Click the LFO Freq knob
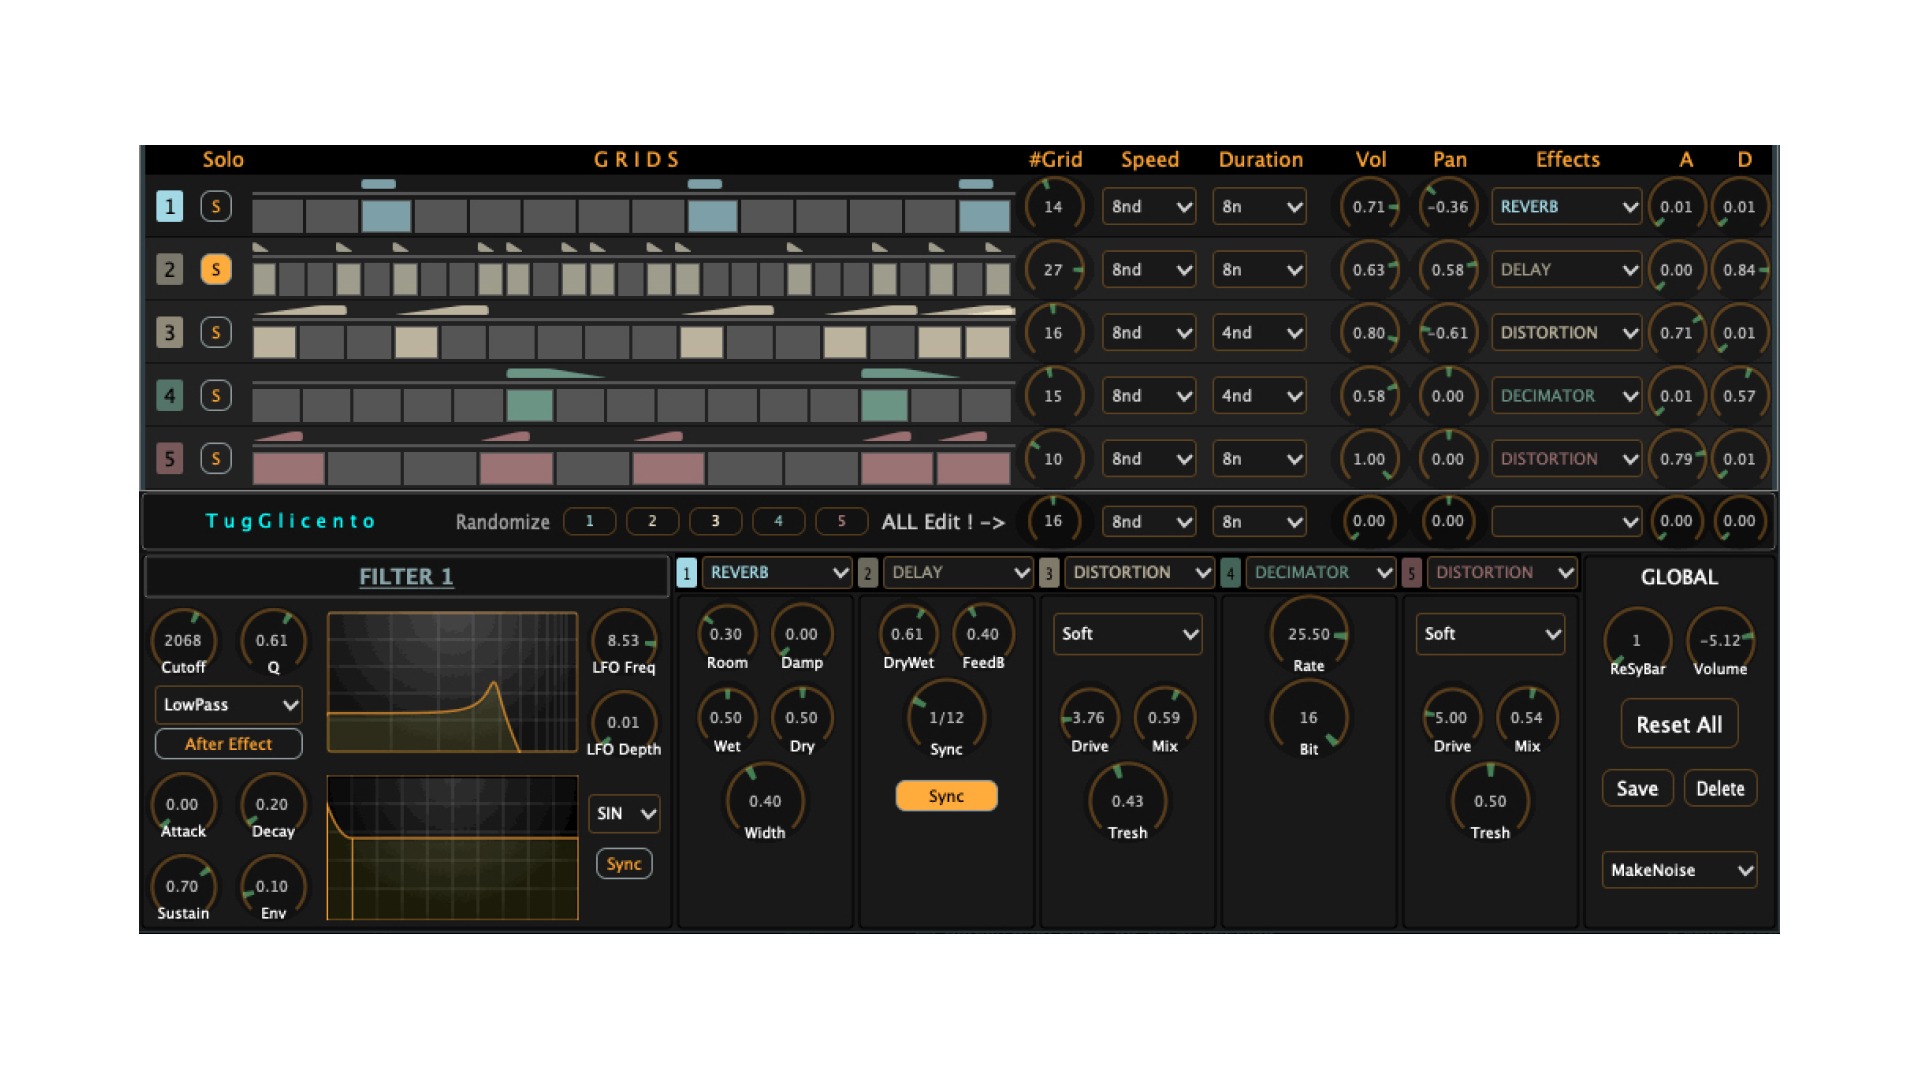Screen dimensions: 1920x1080 pos(623,640)
